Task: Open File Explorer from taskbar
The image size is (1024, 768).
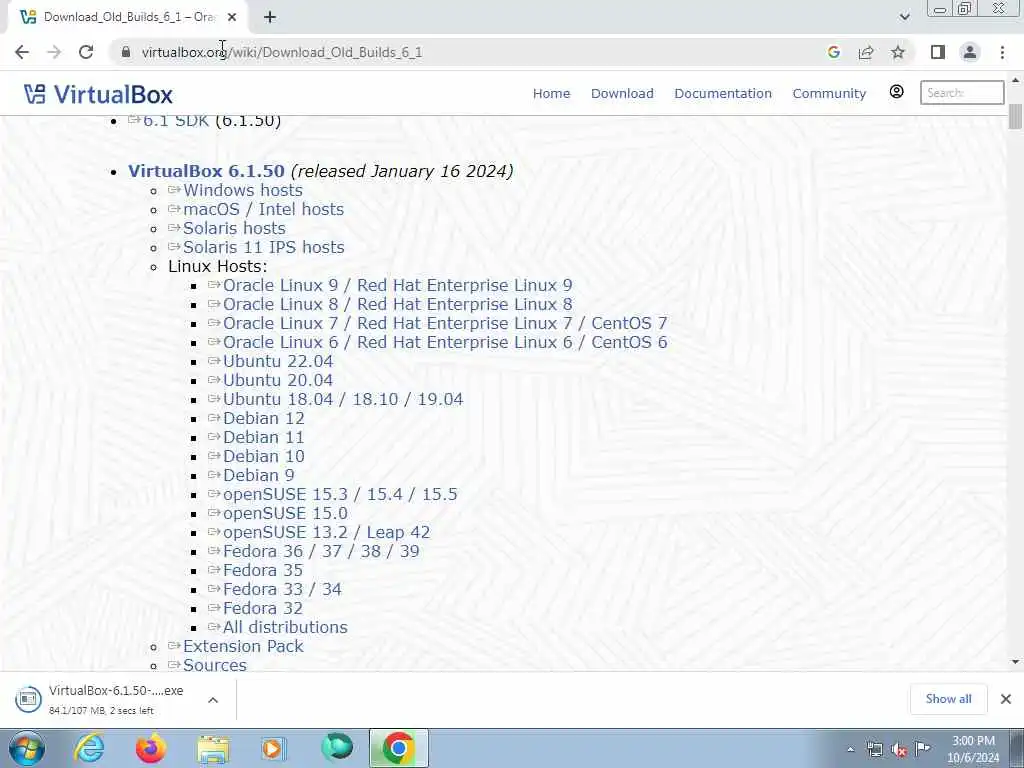Action: click(x=213, y=748)
